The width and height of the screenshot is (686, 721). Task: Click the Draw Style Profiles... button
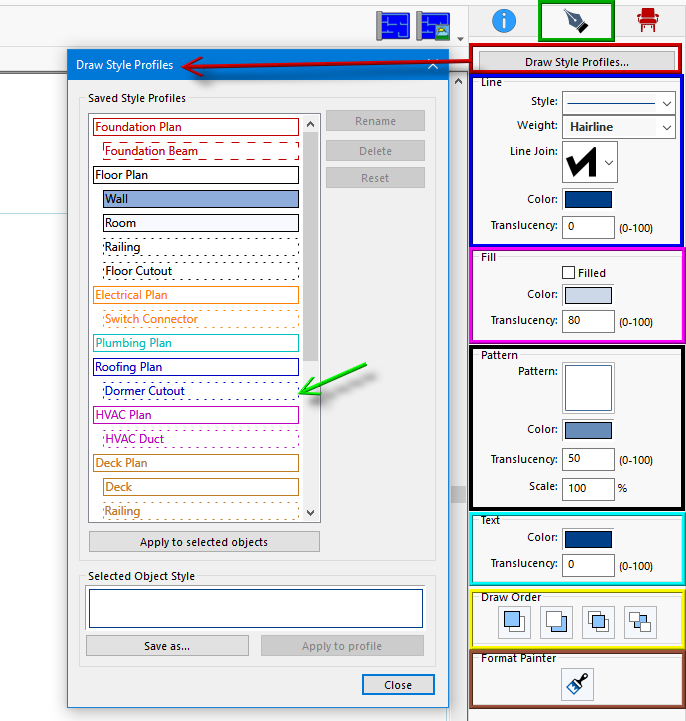click(x=577, y=62)
